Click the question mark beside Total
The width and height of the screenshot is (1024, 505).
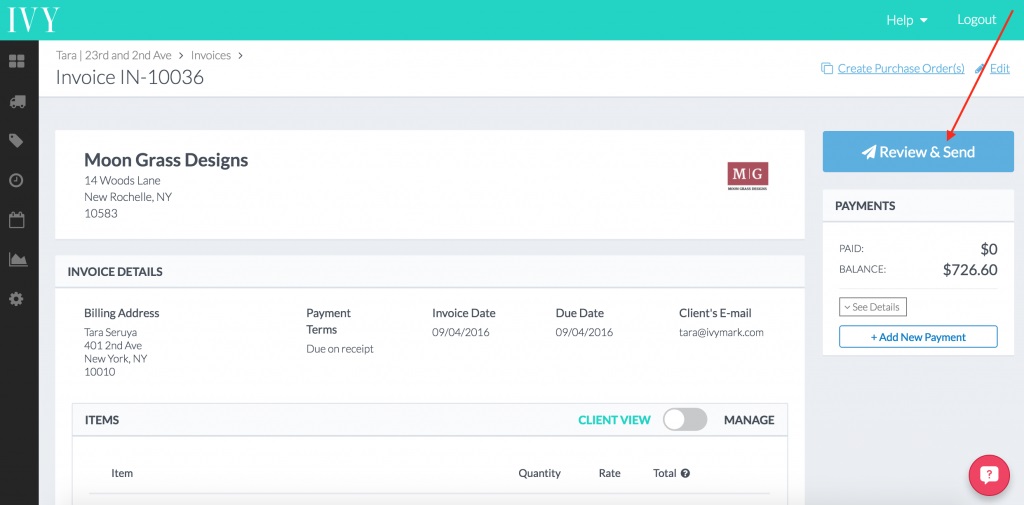(685, 473)
